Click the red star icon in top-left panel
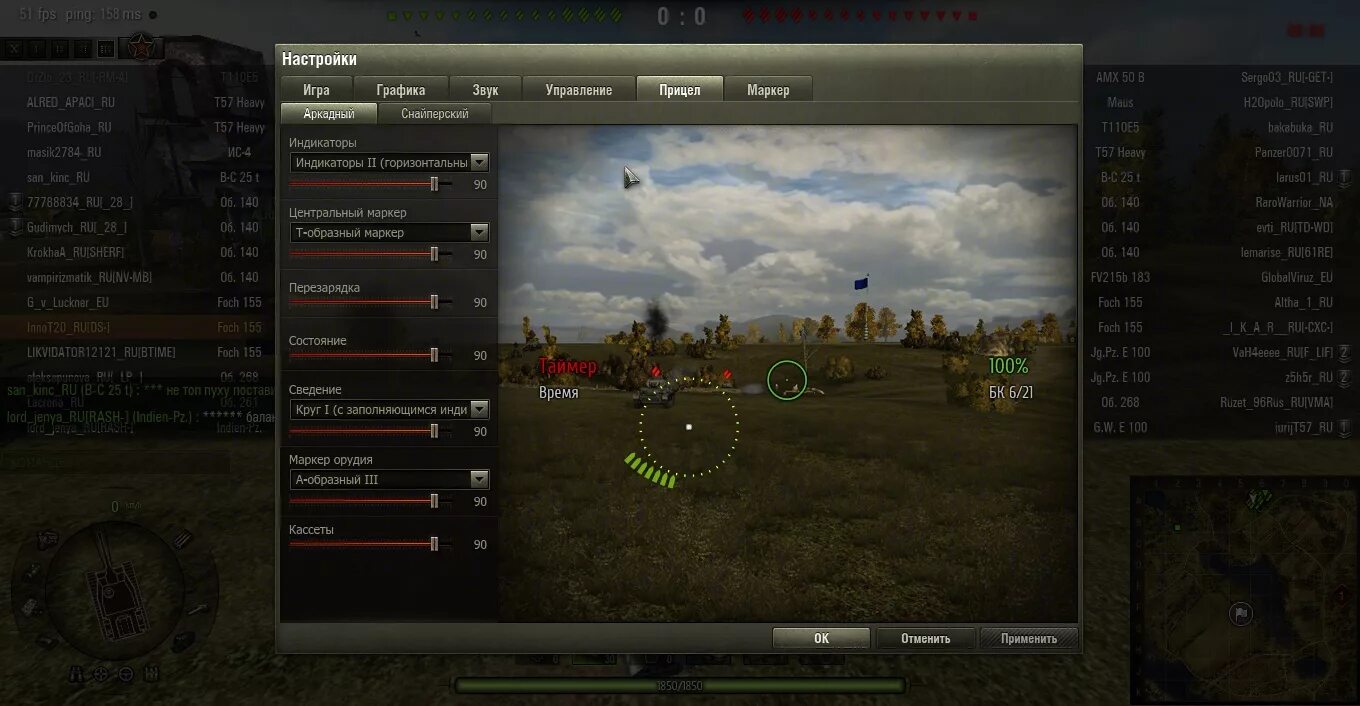This screenshot has height=706, width=1360. (141, 47)
